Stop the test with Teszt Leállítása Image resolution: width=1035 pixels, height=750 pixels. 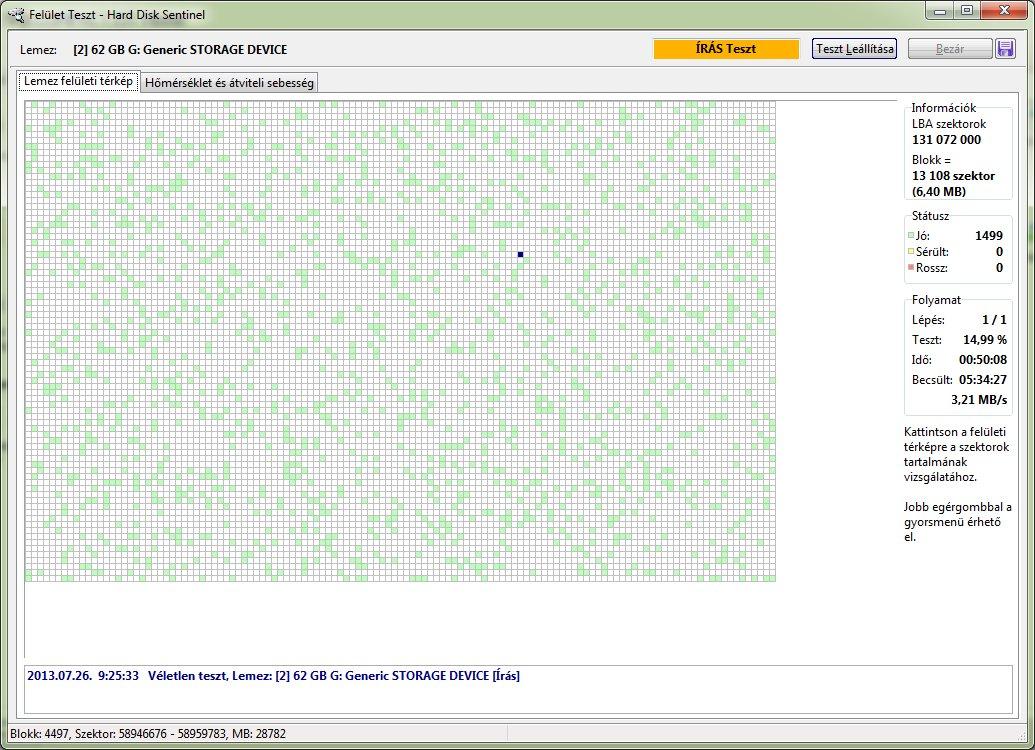(854, 49)
